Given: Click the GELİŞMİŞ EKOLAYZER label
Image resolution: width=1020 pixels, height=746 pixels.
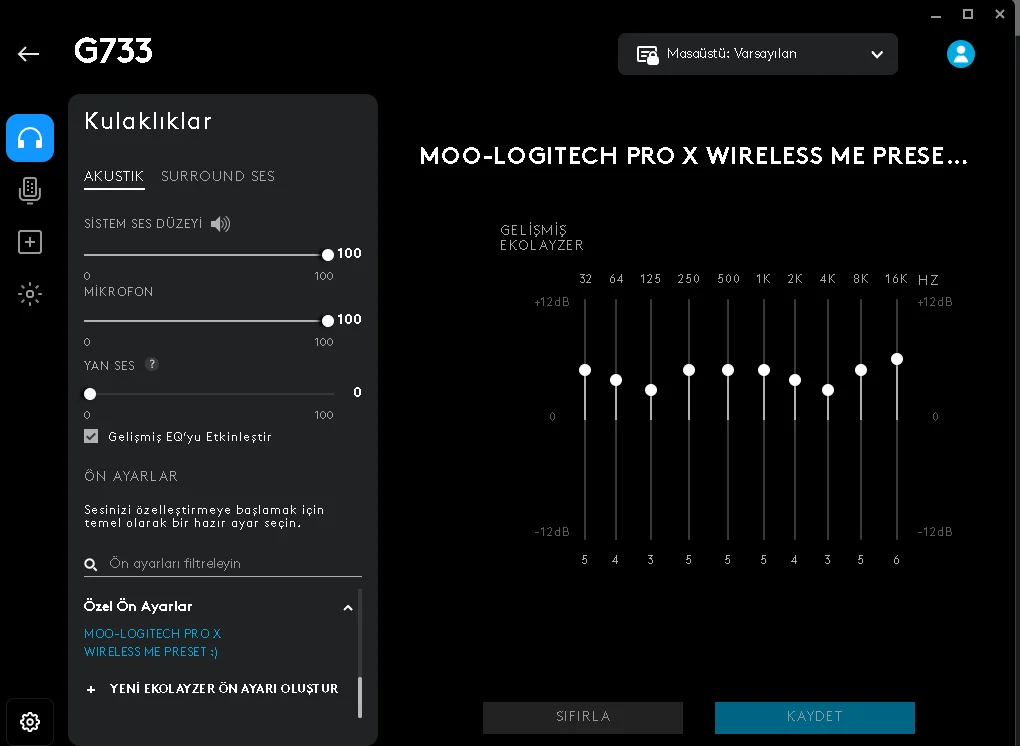Looking at the screenshot, I should coord(542,237).
